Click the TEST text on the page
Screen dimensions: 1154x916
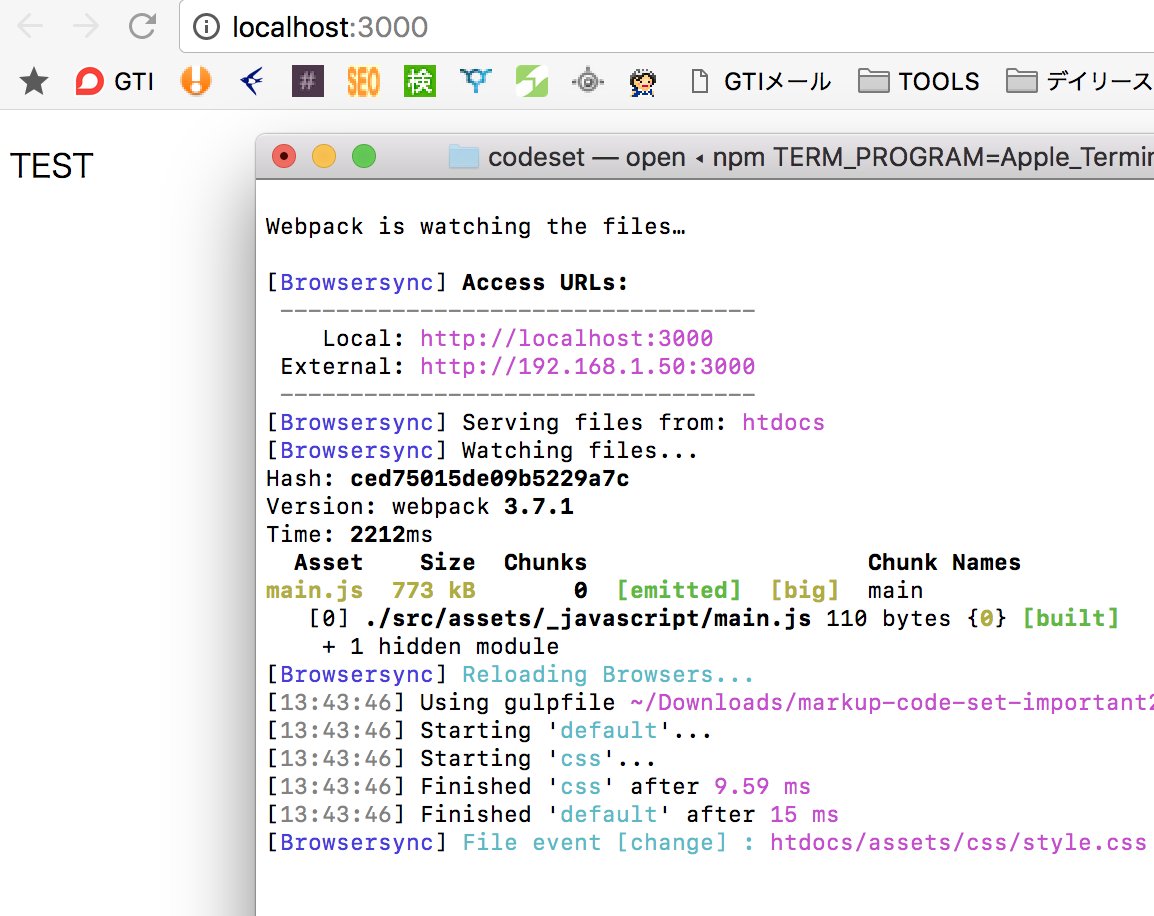pos(52,166)
